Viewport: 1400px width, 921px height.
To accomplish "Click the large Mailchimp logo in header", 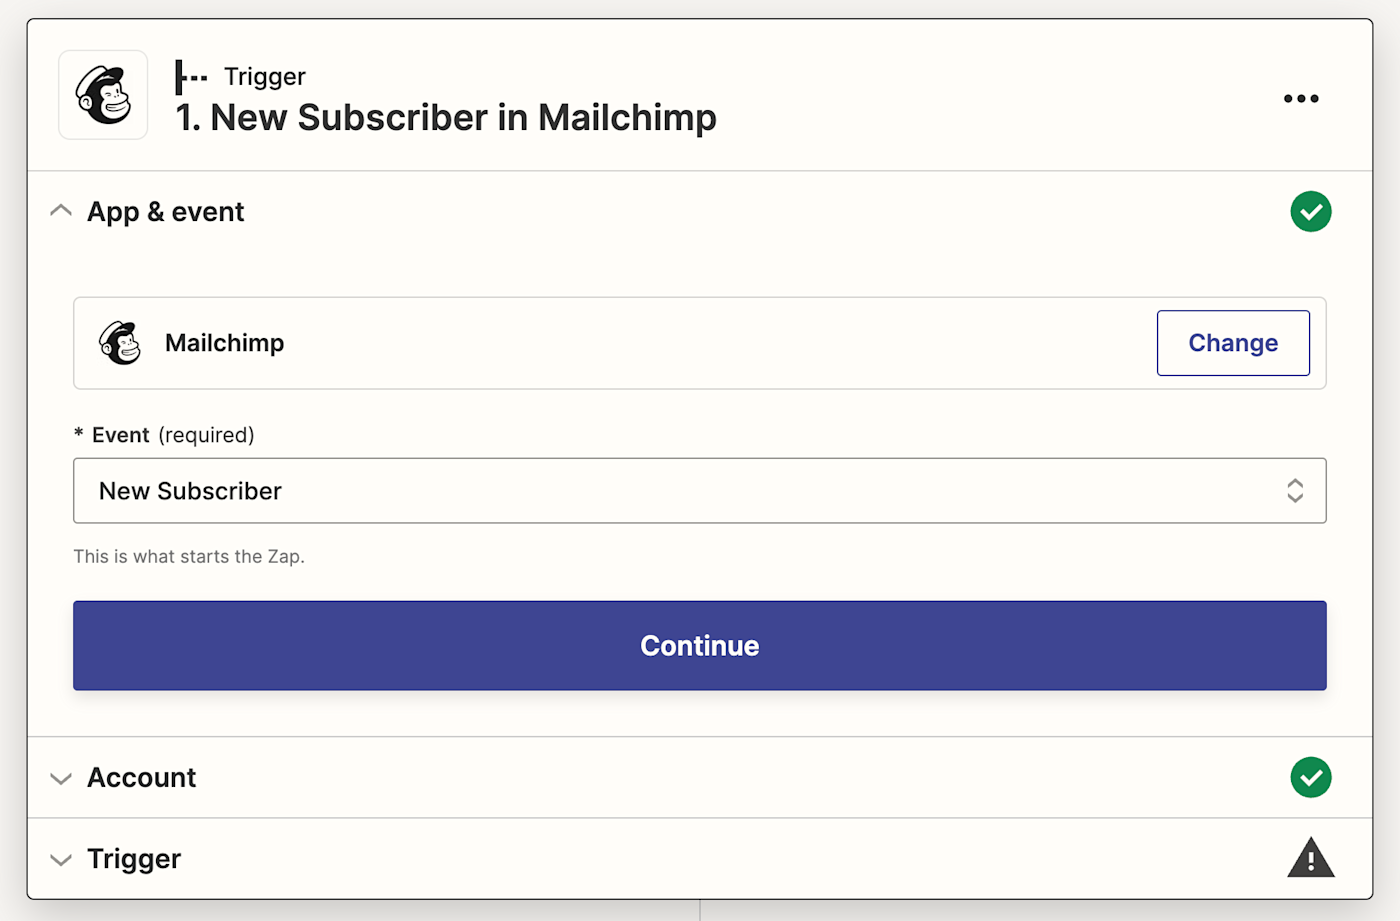I will [x=103, y=95].
